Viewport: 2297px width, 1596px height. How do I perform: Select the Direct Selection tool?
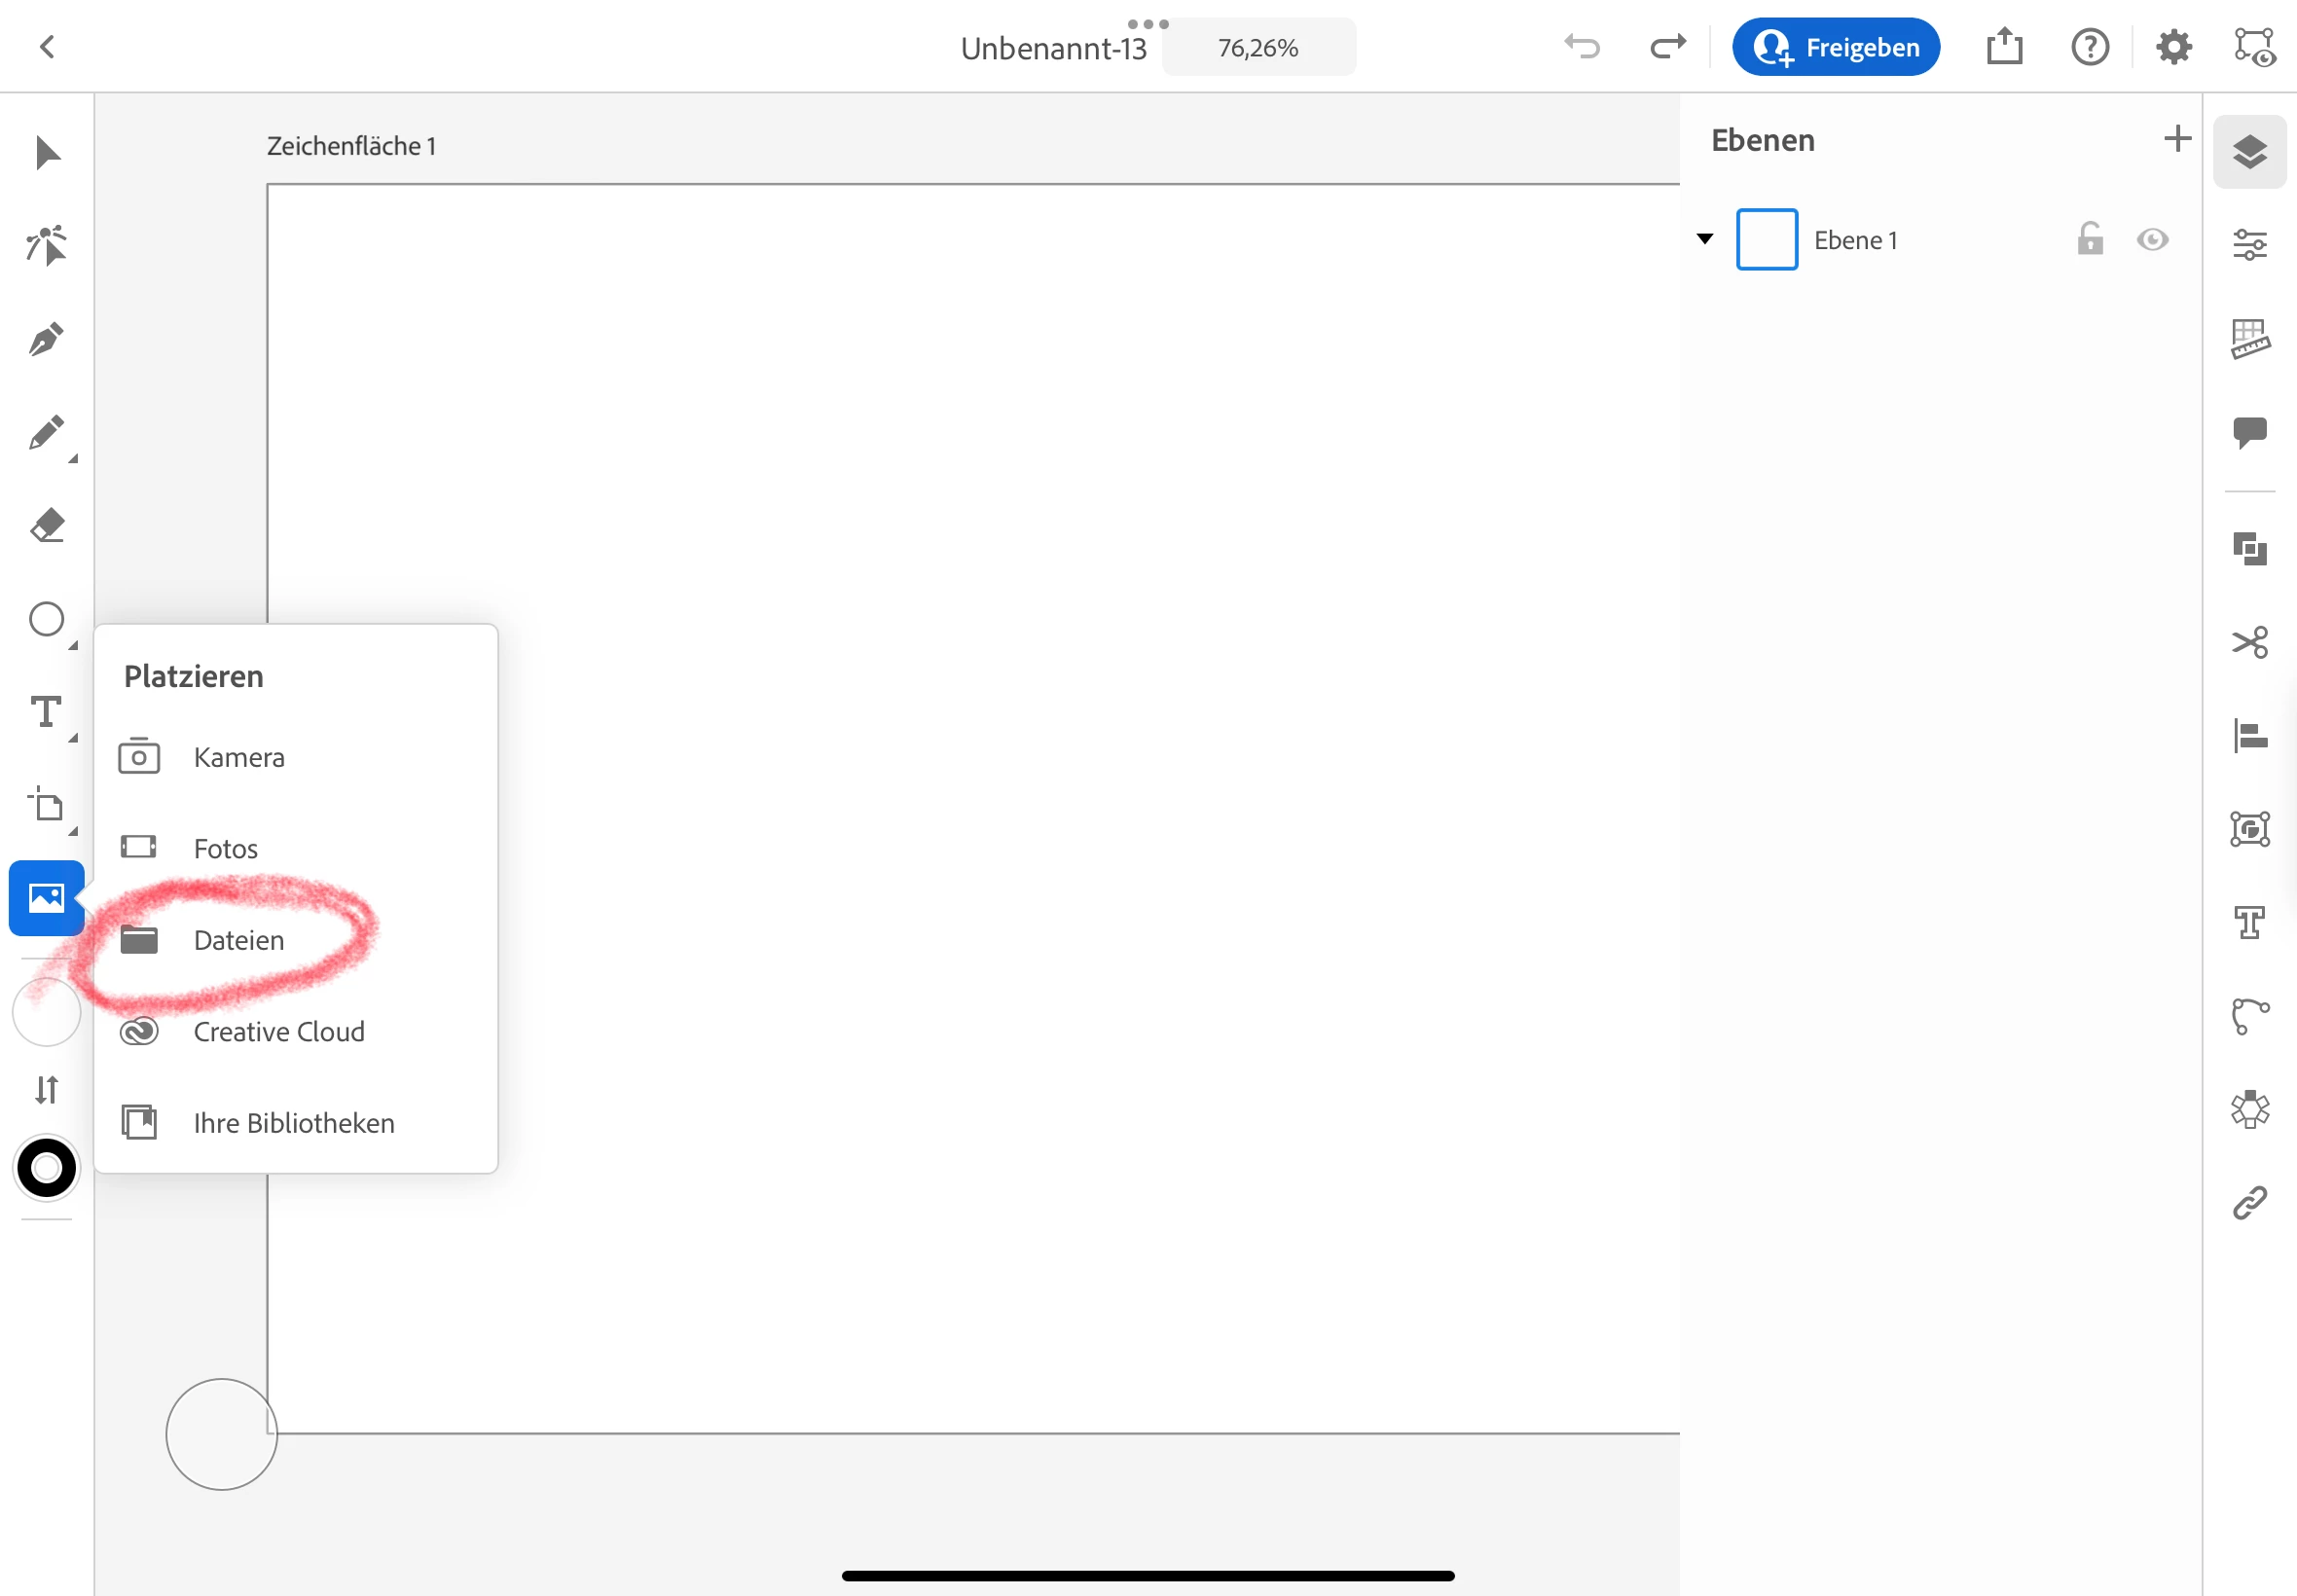pos(46,246)
